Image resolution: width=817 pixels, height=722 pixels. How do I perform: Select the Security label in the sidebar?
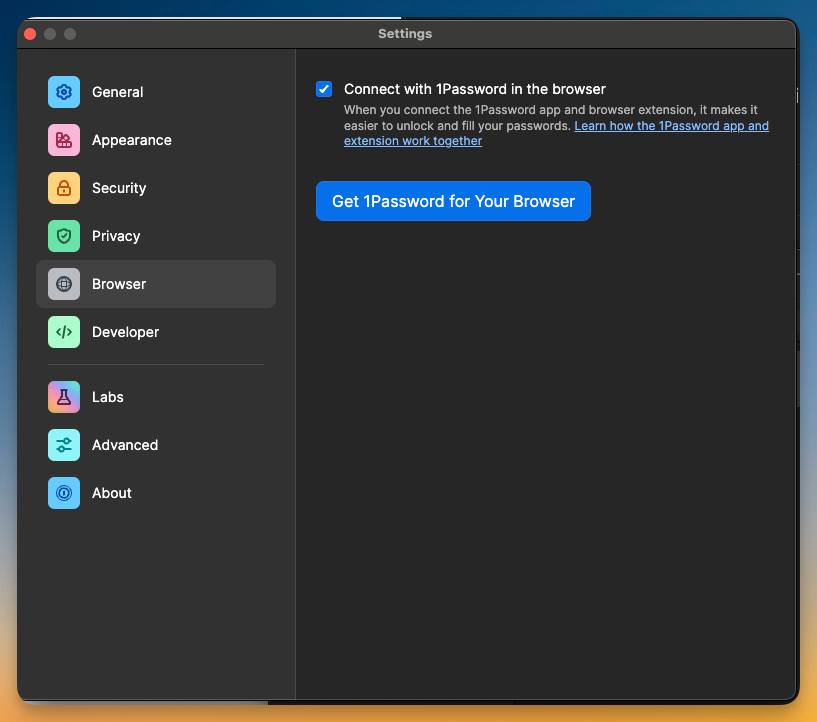[x=119, y=188]
